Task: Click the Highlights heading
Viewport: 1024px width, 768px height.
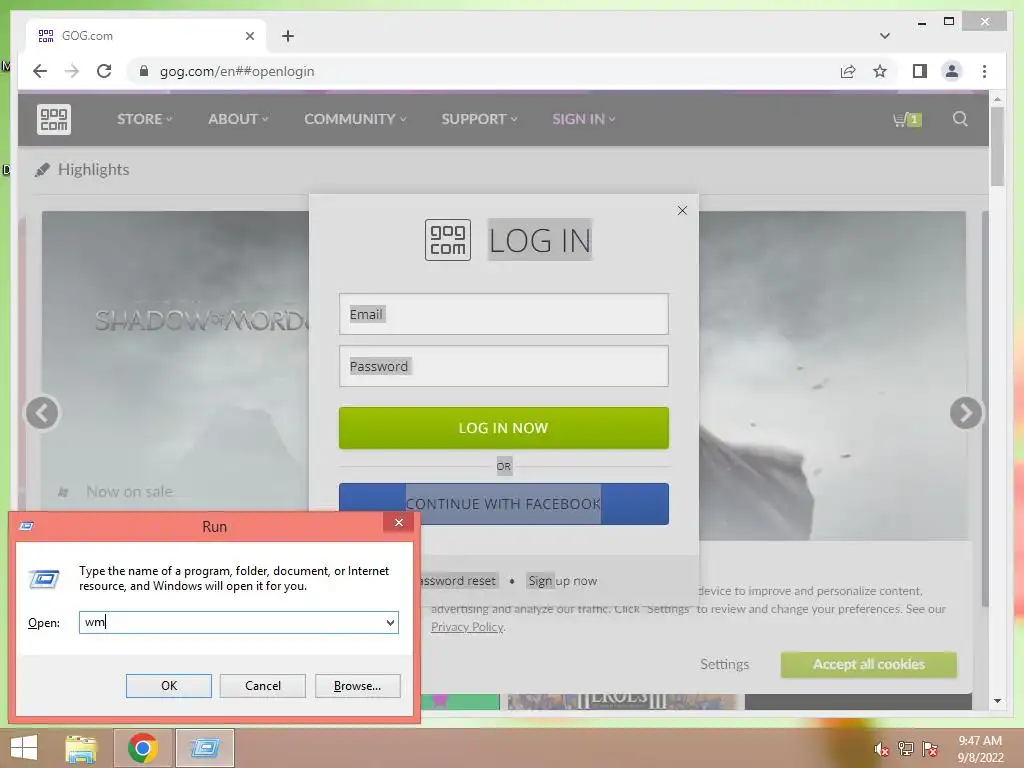Action: (x=93, y=170)
